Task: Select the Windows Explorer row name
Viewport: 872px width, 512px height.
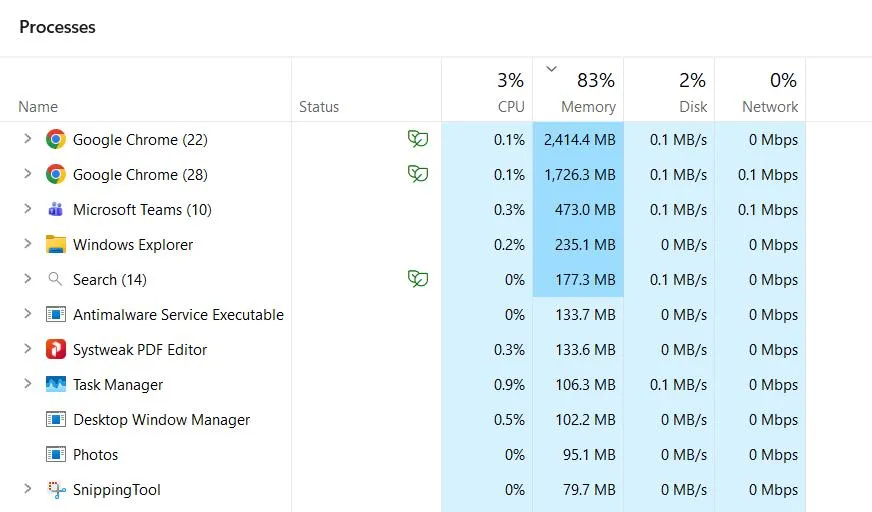Action: 133,245
